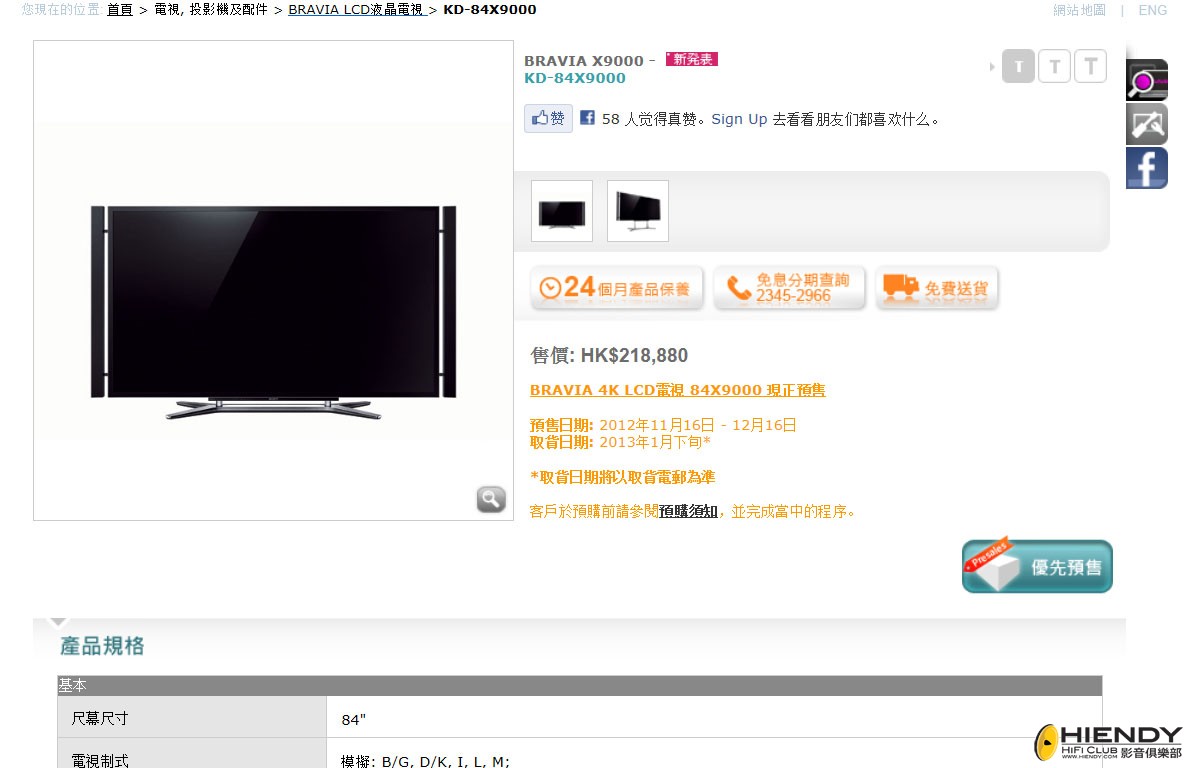Image resolution: width=1188 pixels, height=768 pixels.
Task: Click the interest-free instalment enquiry badge
Action: point(789,288)
